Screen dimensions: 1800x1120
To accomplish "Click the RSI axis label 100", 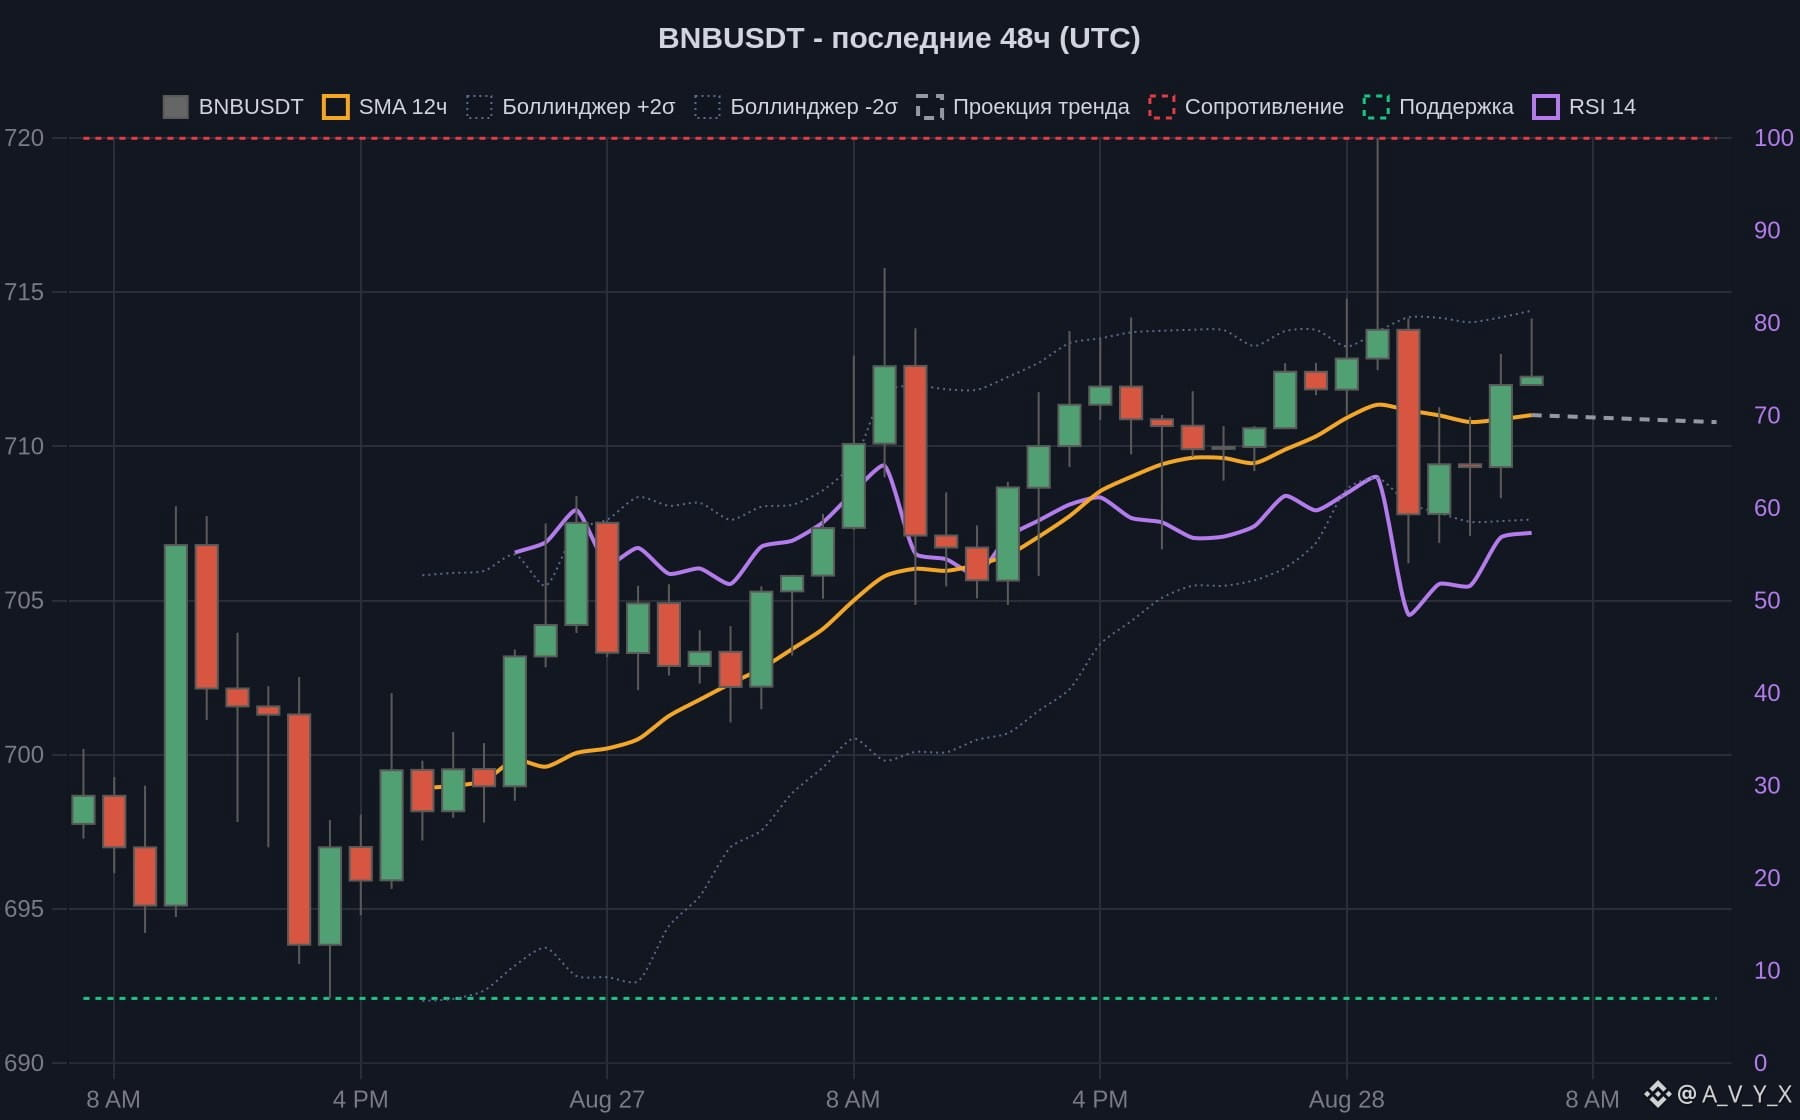I will point(1773,138).
